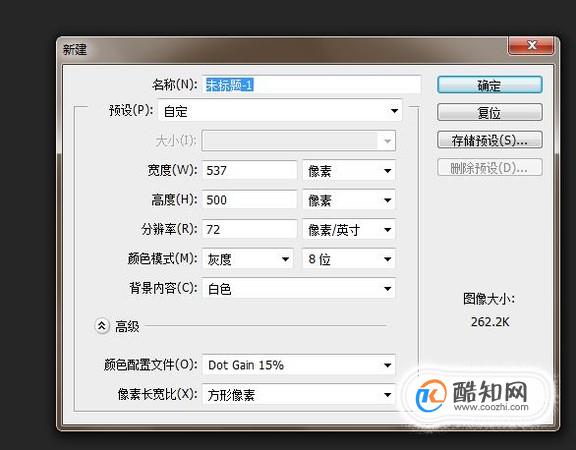This screenshot has width=576, height=450.
Task: Open width unit 像素 dropdown
Action: coord(349,170)
